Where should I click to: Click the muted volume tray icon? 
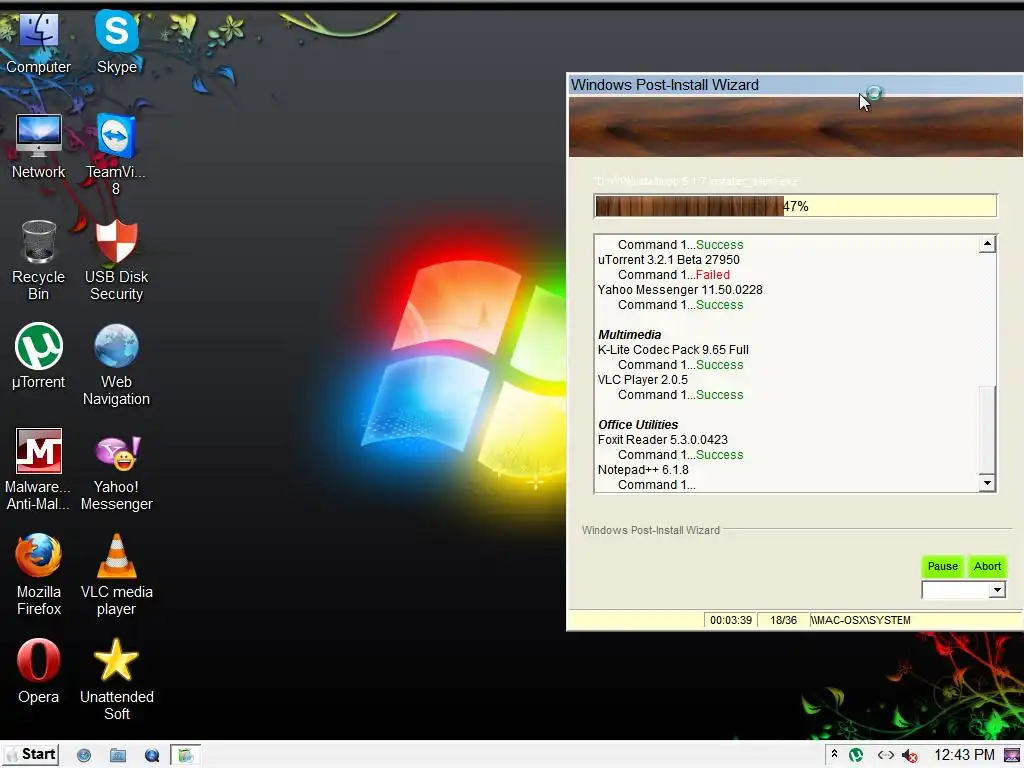pos(909,756)
